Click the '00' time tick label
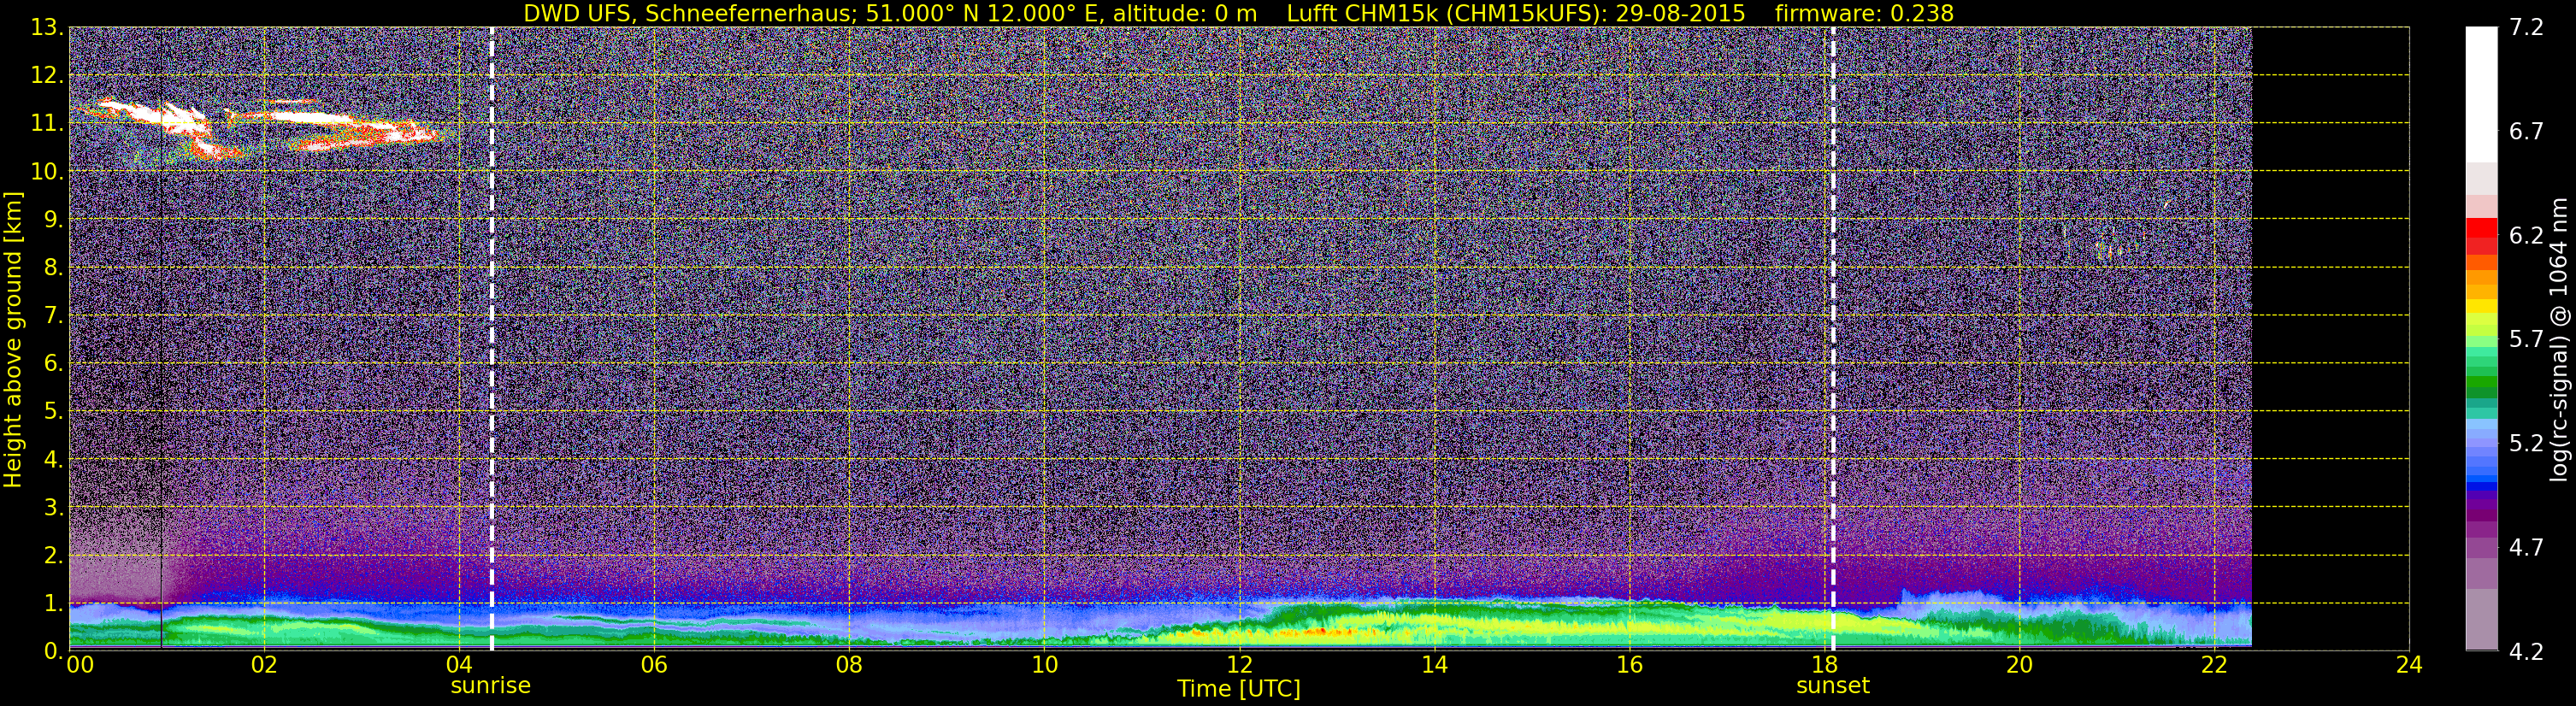The width and height of the screenshot is (2576, 706). (79, 665)
